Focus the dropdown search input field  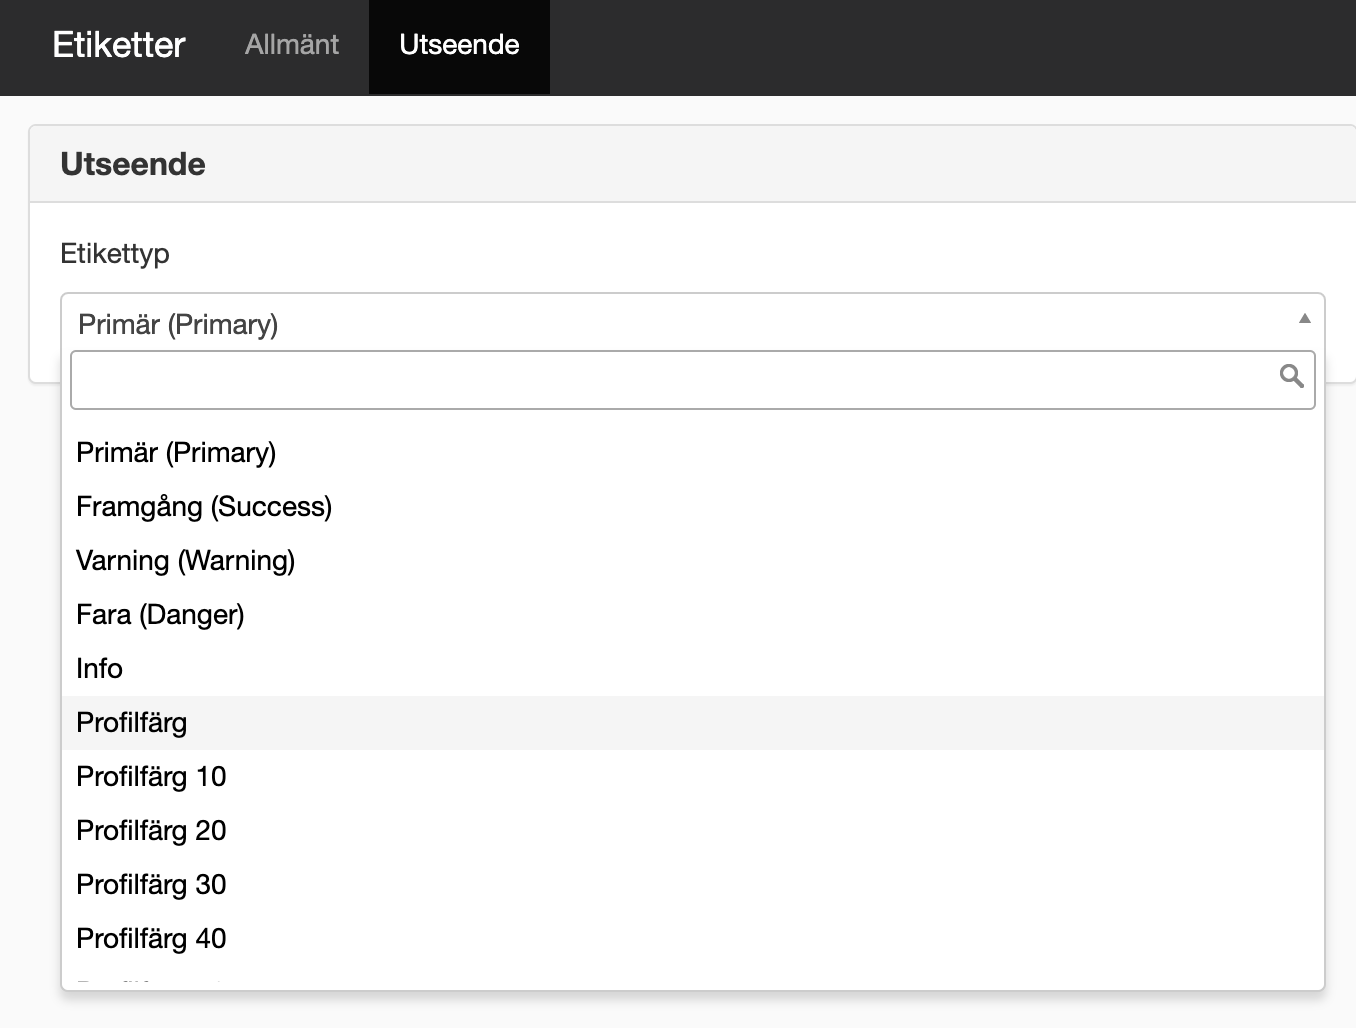click(692, 380)
